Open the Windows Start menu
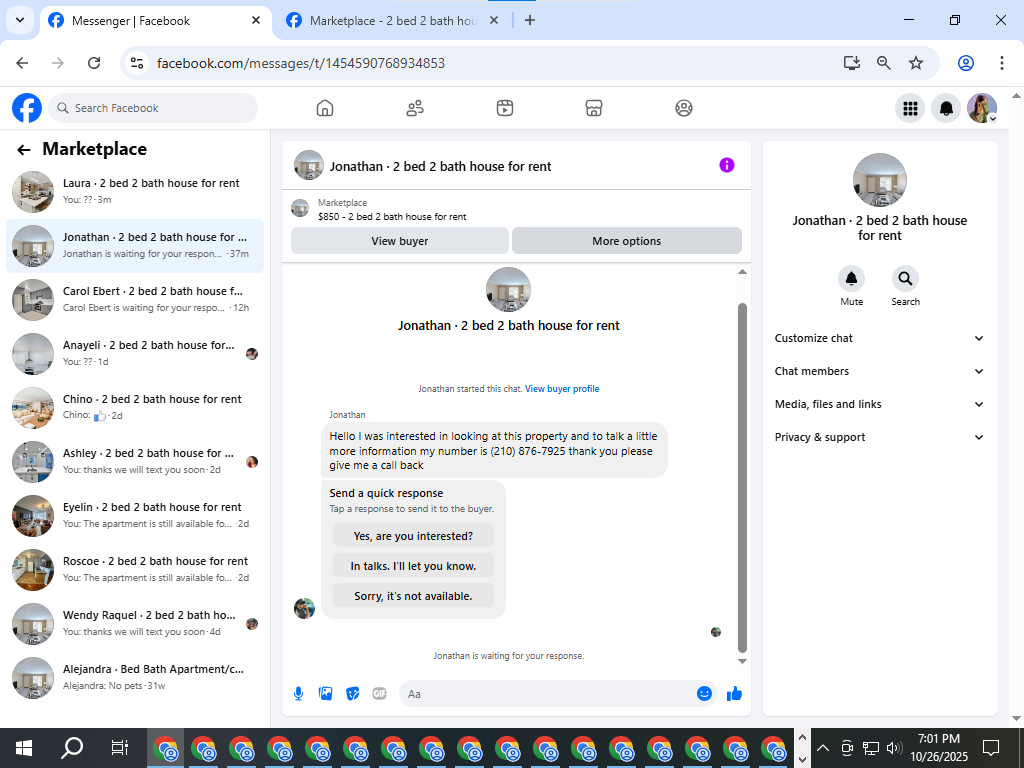 pyautogui.click(x=24, y=748)
